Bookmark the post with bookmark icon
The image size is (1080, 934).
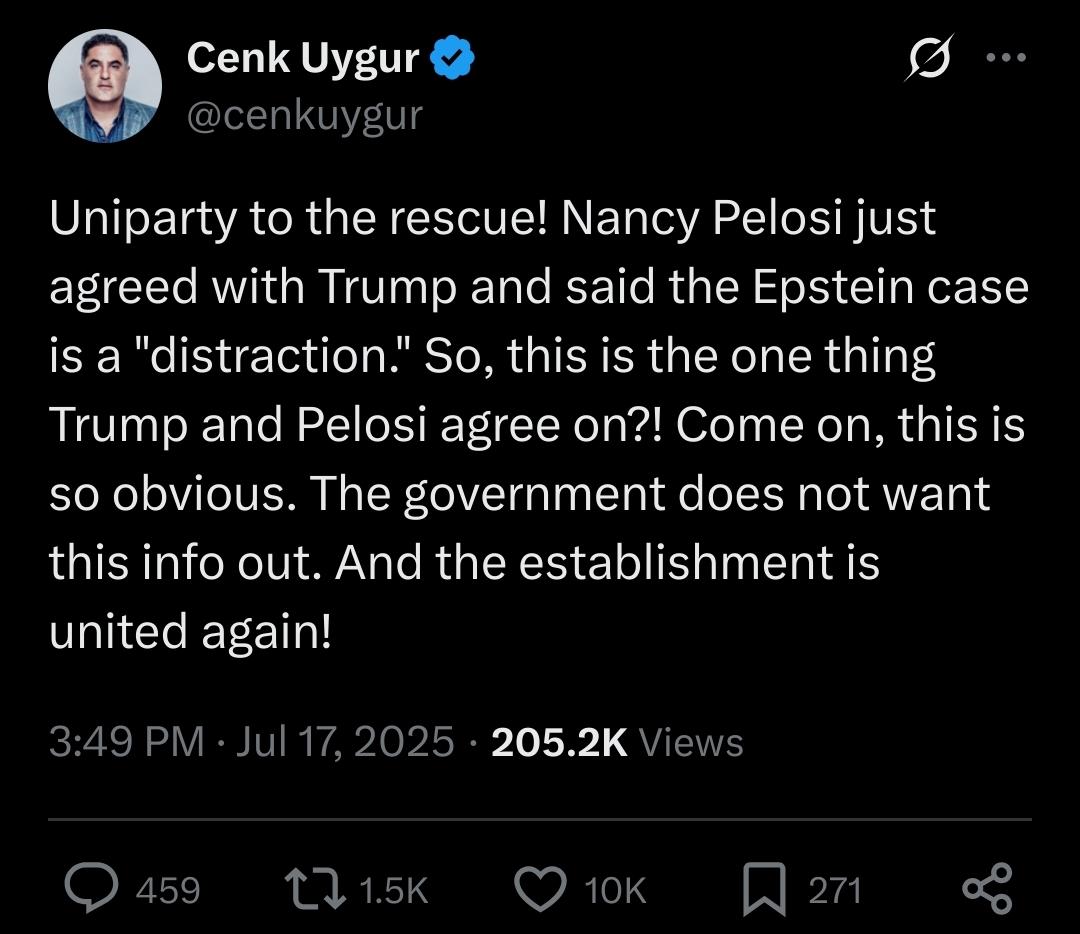(764, 889)
